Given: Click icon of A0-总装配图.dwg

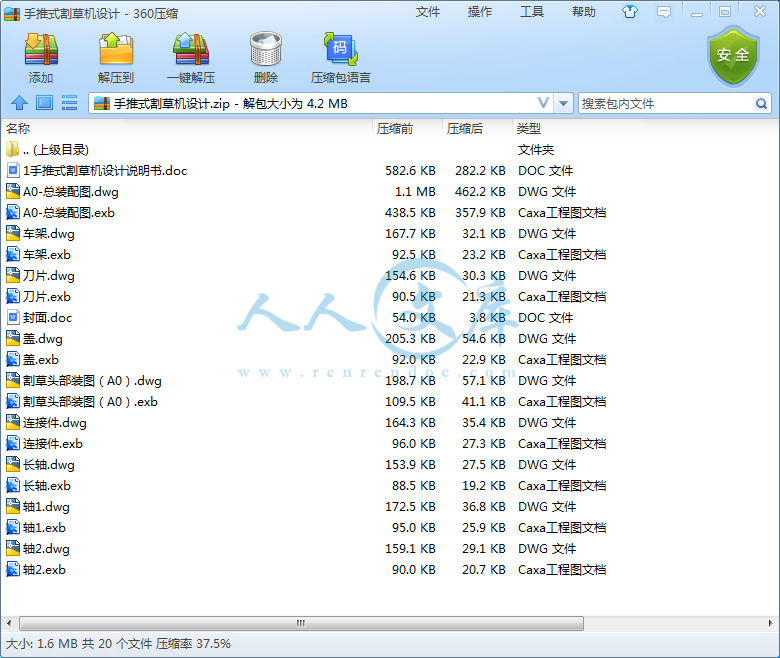Looking at the screenshot, I should [12, 191].
